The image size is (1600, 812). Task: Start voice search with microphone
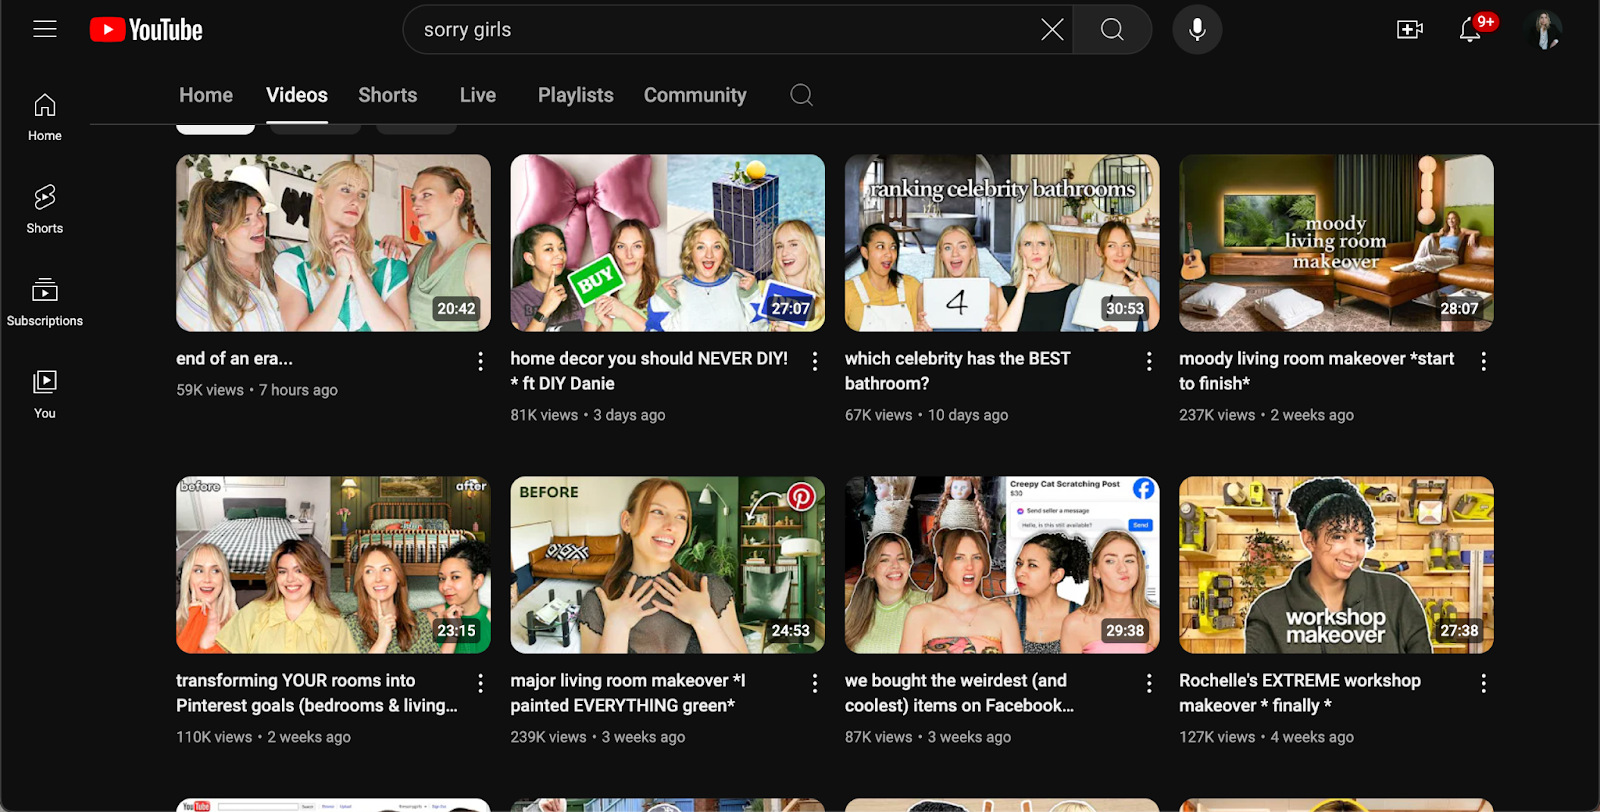tap(1197, 30)
